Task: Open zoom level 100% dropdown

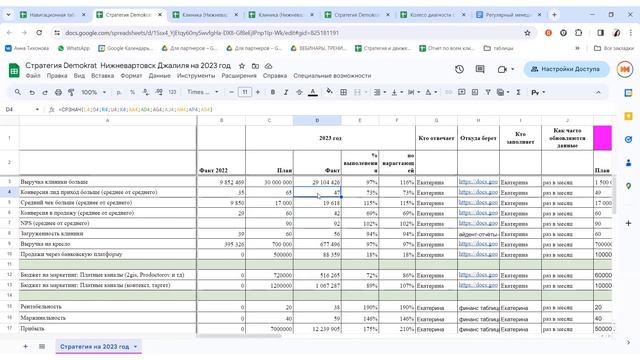Action: (93, 93)
